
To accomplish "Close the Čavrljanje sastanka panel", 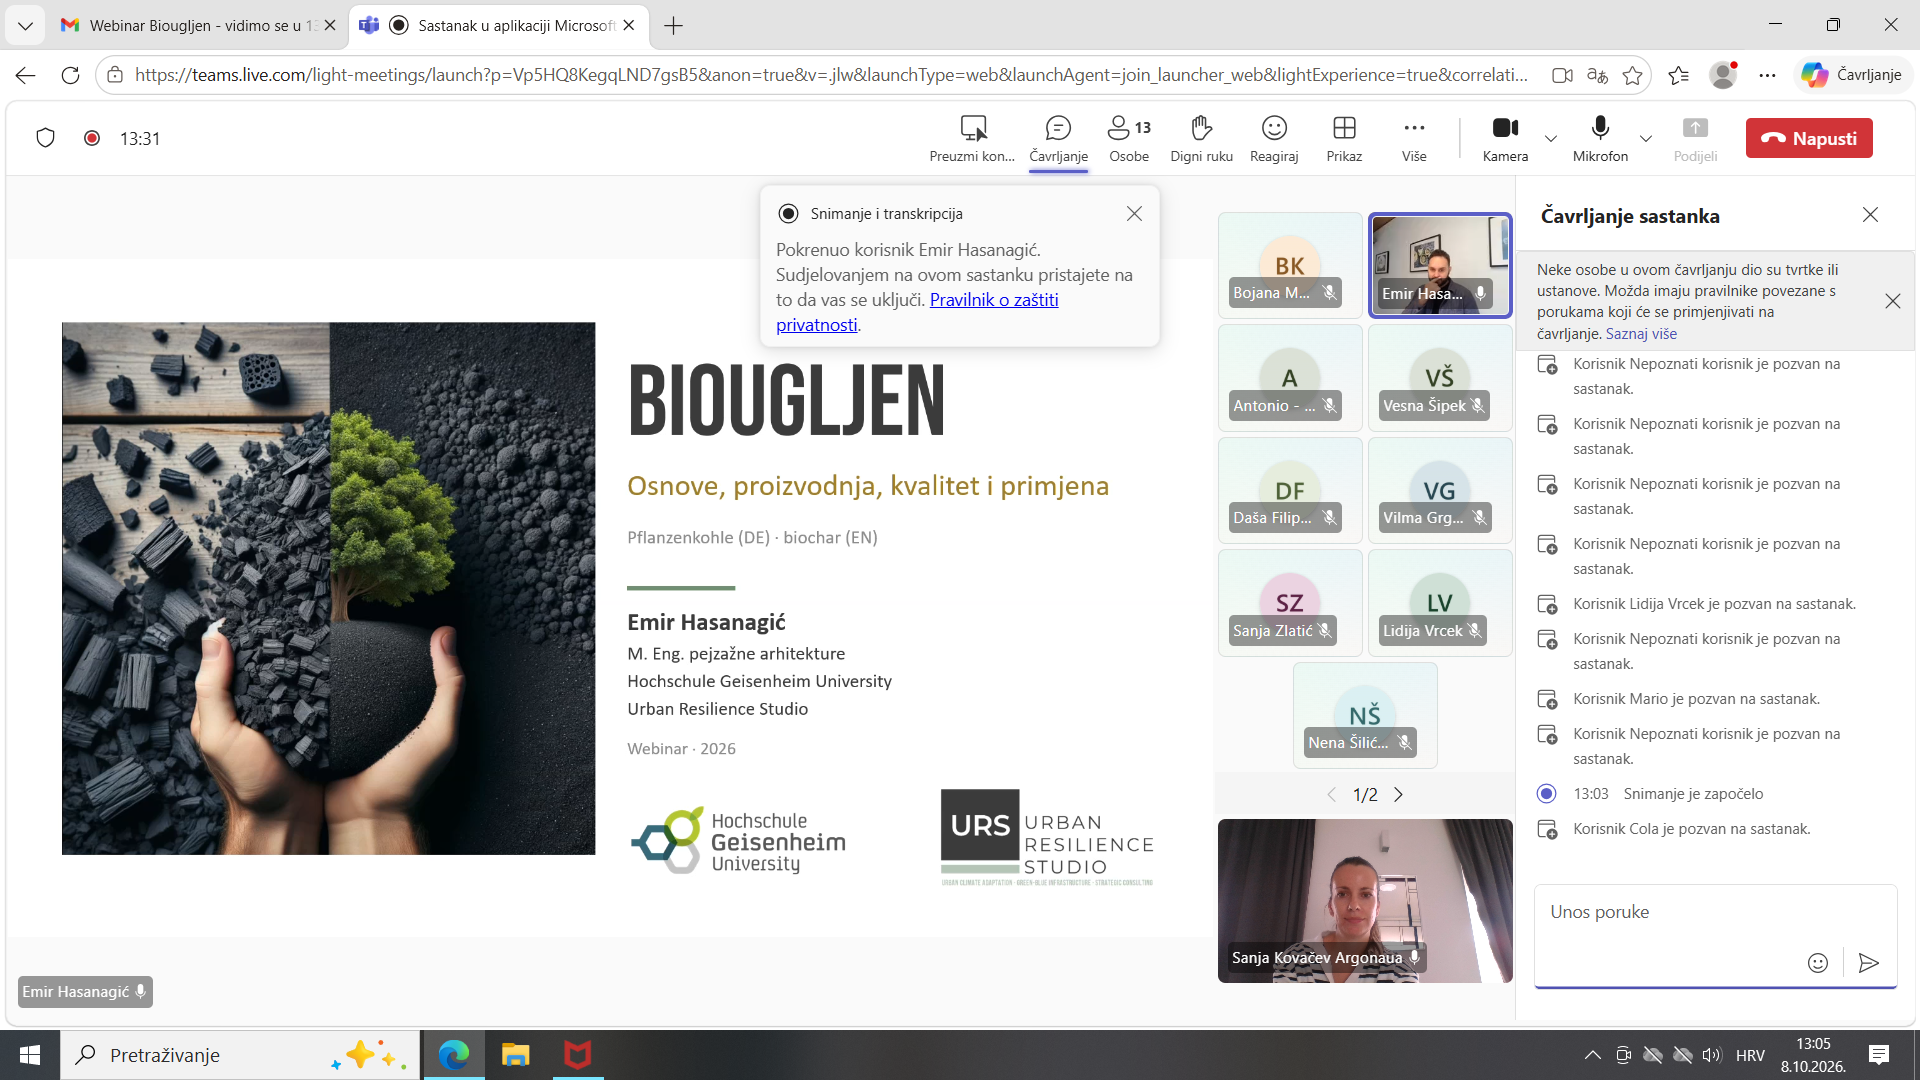I will click(x=1870, y=215).
